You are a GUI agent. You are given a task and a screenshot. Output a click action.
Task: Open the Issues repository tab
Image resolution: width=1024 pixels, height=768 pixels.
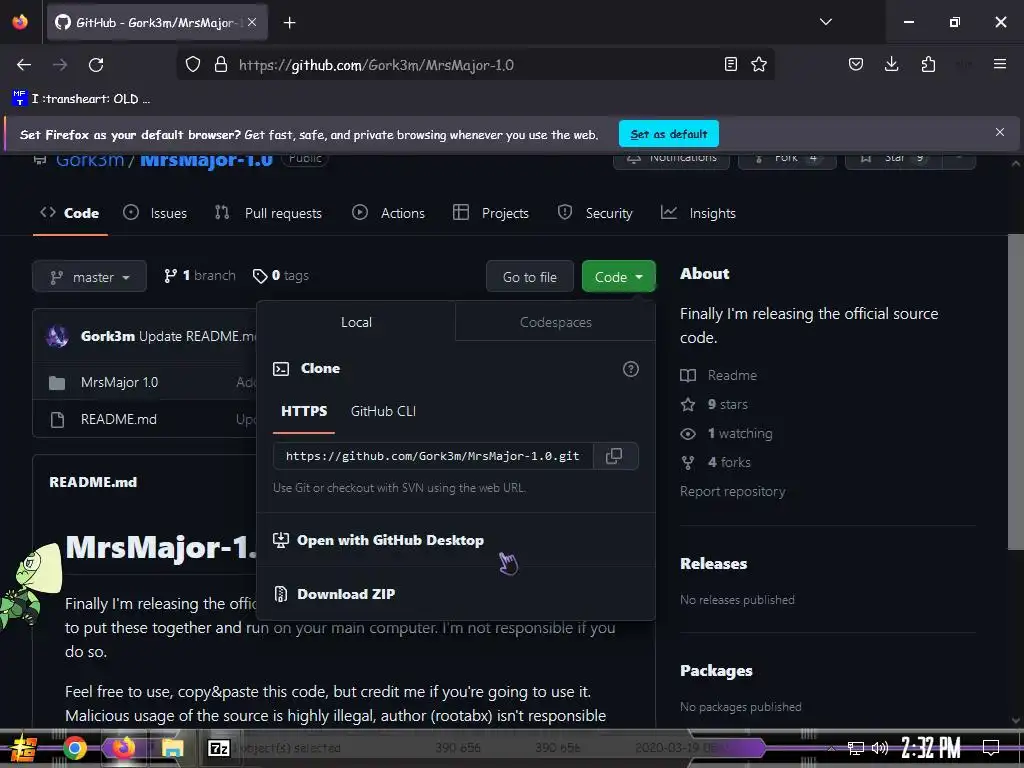click(x=155, y=213)
